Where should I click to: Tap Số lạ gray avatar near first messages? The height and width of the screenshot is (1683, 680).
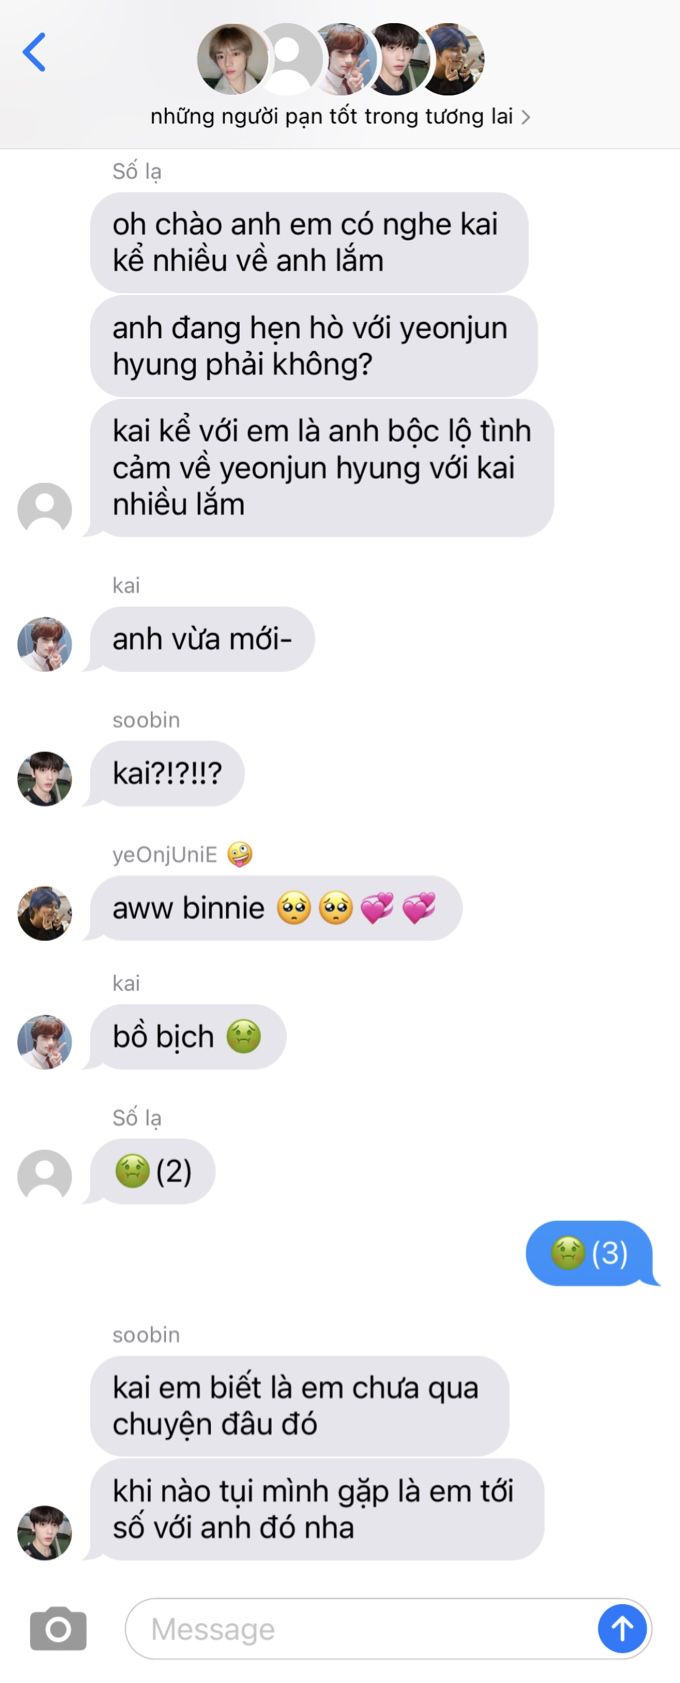45,509
